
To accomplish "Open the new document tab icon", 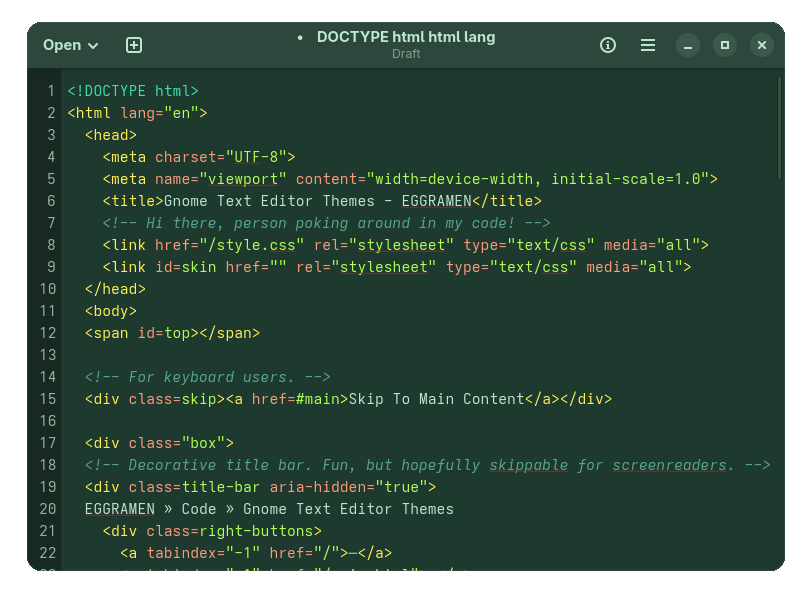I will (x=134, y=45).
